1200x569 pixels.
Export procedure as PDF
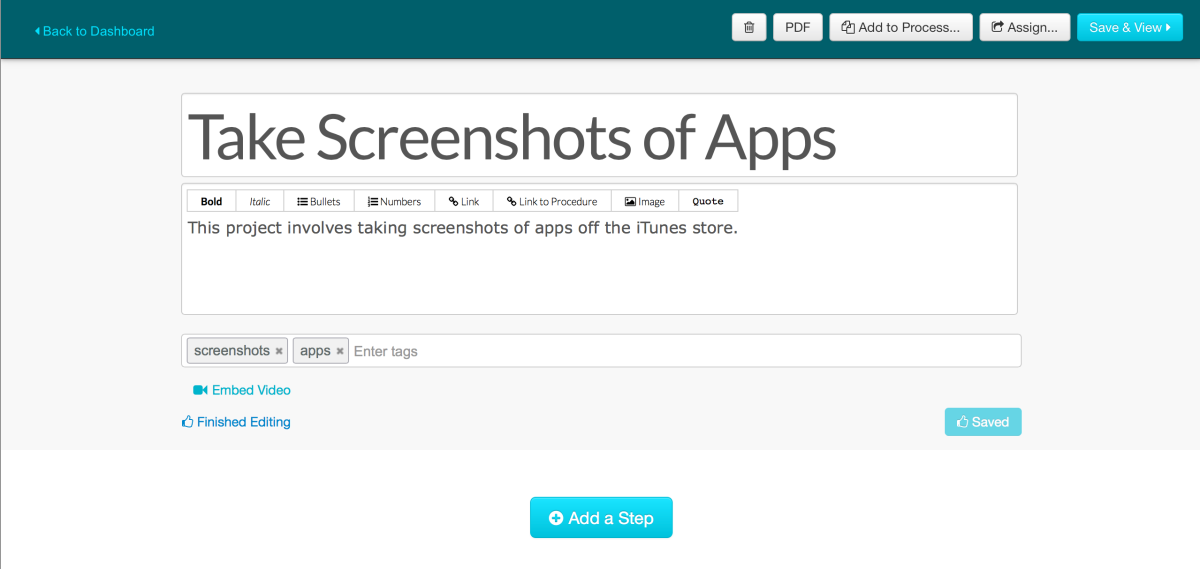(798, 27)
